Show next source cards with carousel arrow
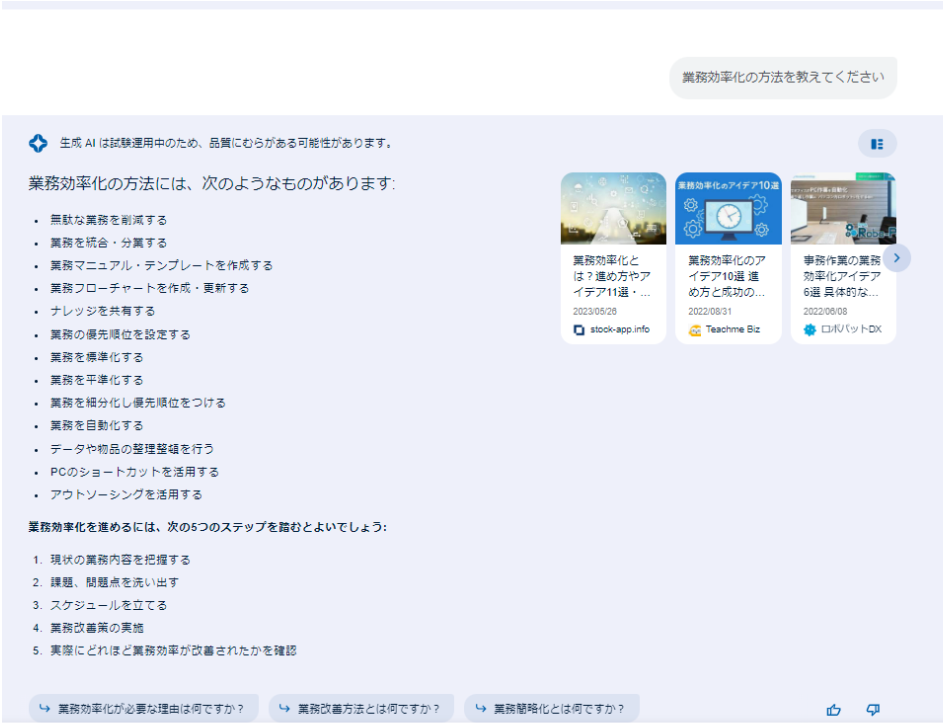943x724 pixels. 896,258
